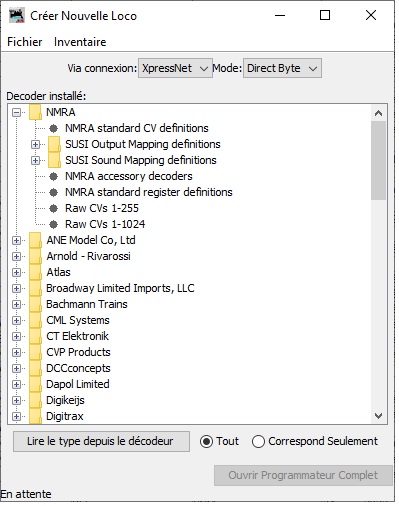
Task: Click the SUSI Sound Mapping definitions folder icon
Action: 54,160
